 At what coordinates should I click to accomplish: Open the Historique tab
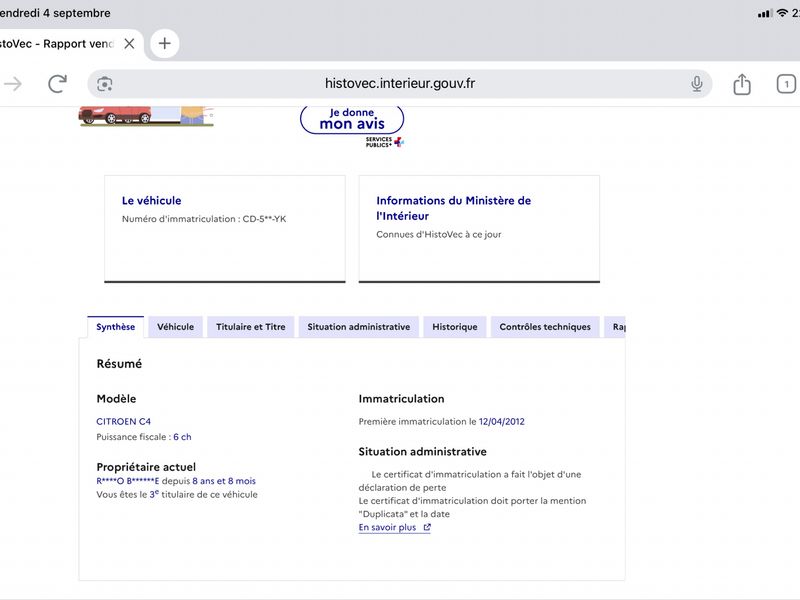pos(455,327)
